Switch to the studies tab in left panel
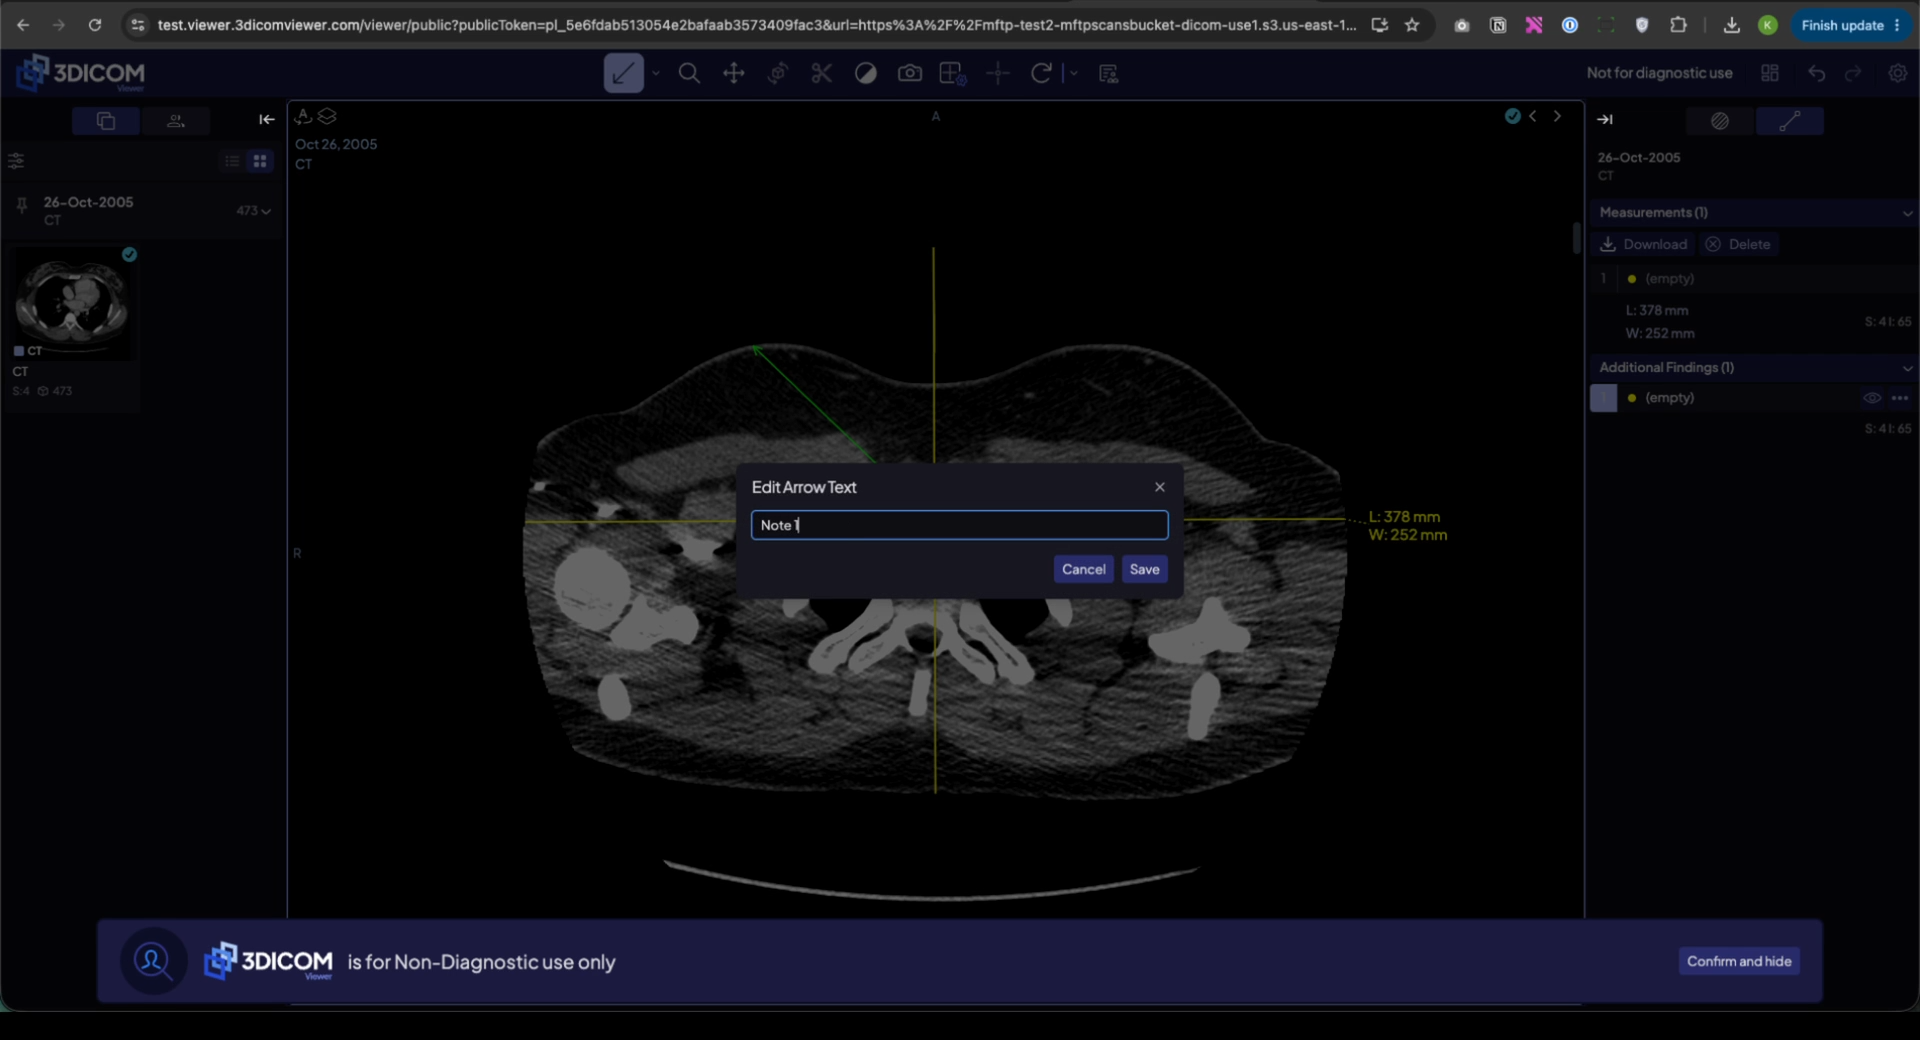 106,120
